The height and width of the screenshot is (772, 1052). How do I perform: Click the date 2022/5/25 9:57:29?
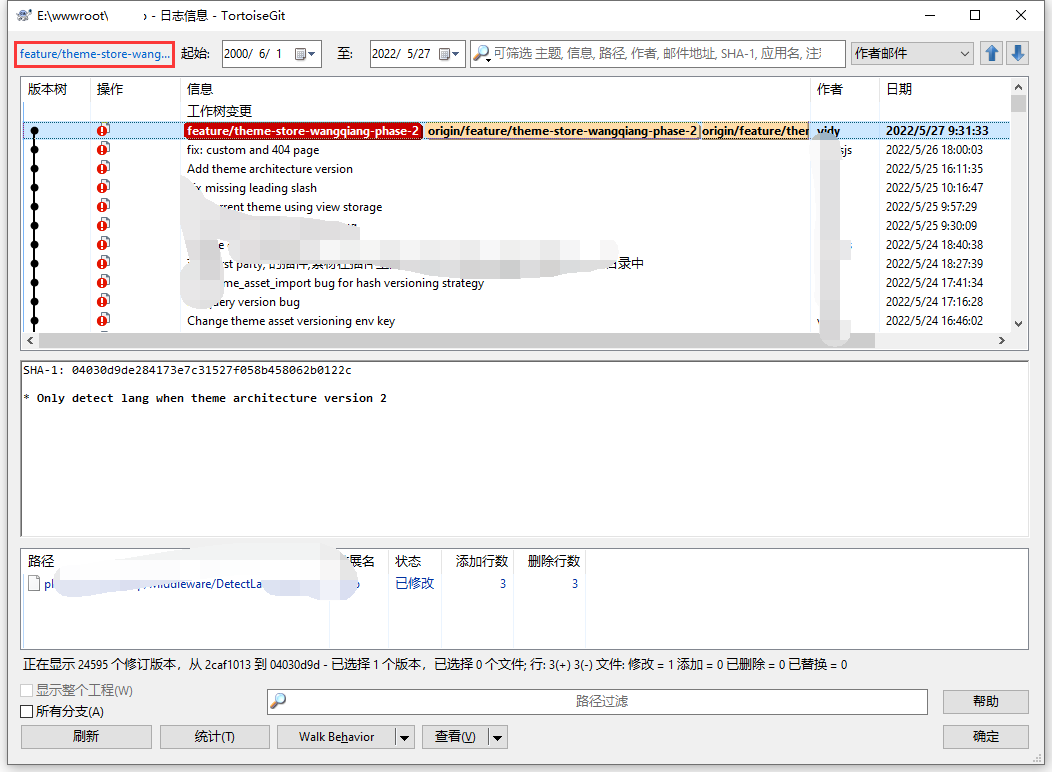tap(931, 207)
